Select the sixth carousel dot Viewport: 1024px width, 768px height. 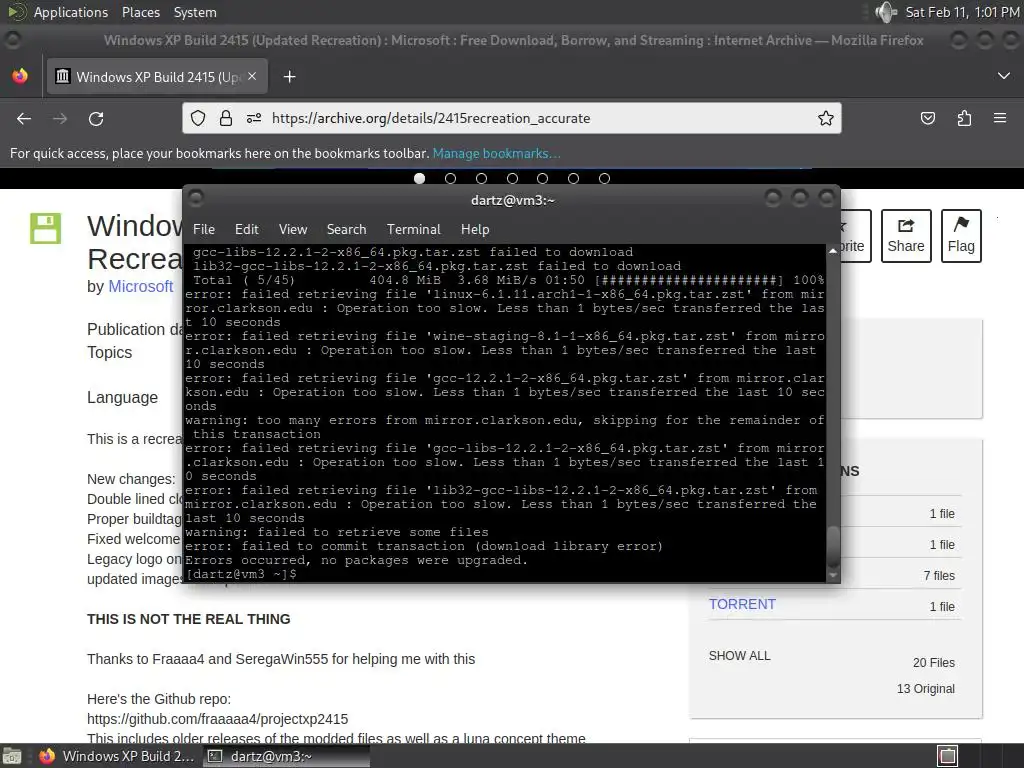pyautogui.click(x=573, y=178)
